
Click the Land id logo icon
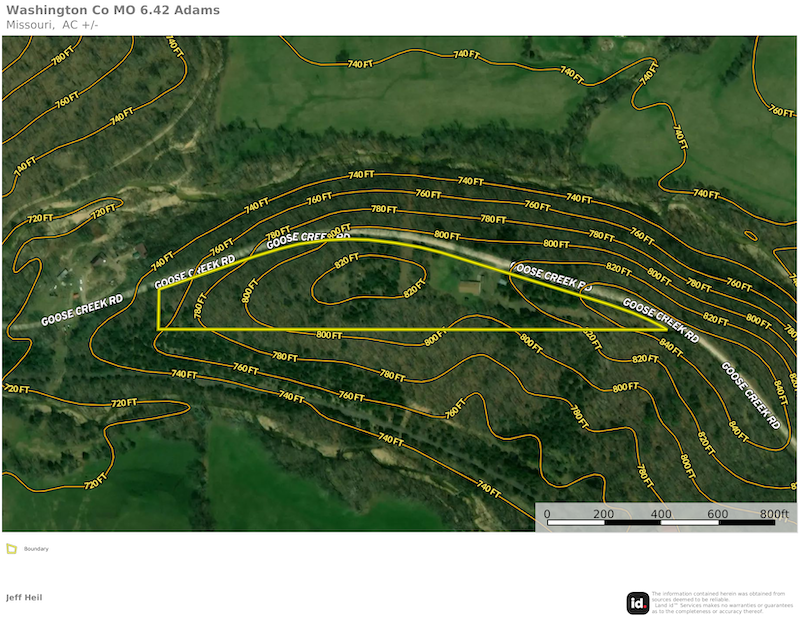click(637, 602)
